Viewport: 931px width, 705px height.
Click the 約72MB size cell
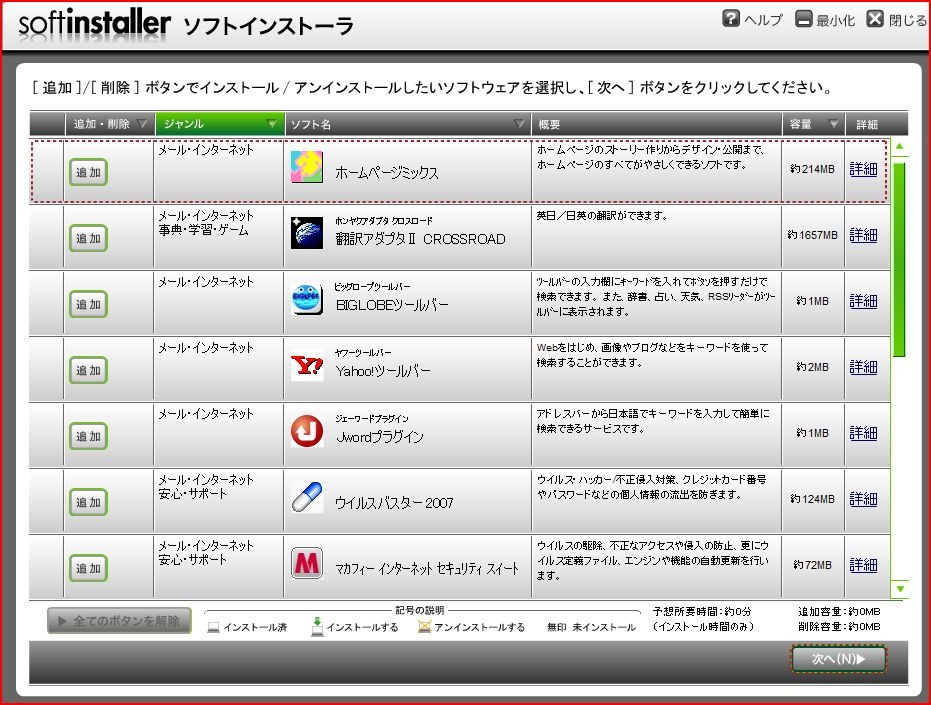pos(812,565)
